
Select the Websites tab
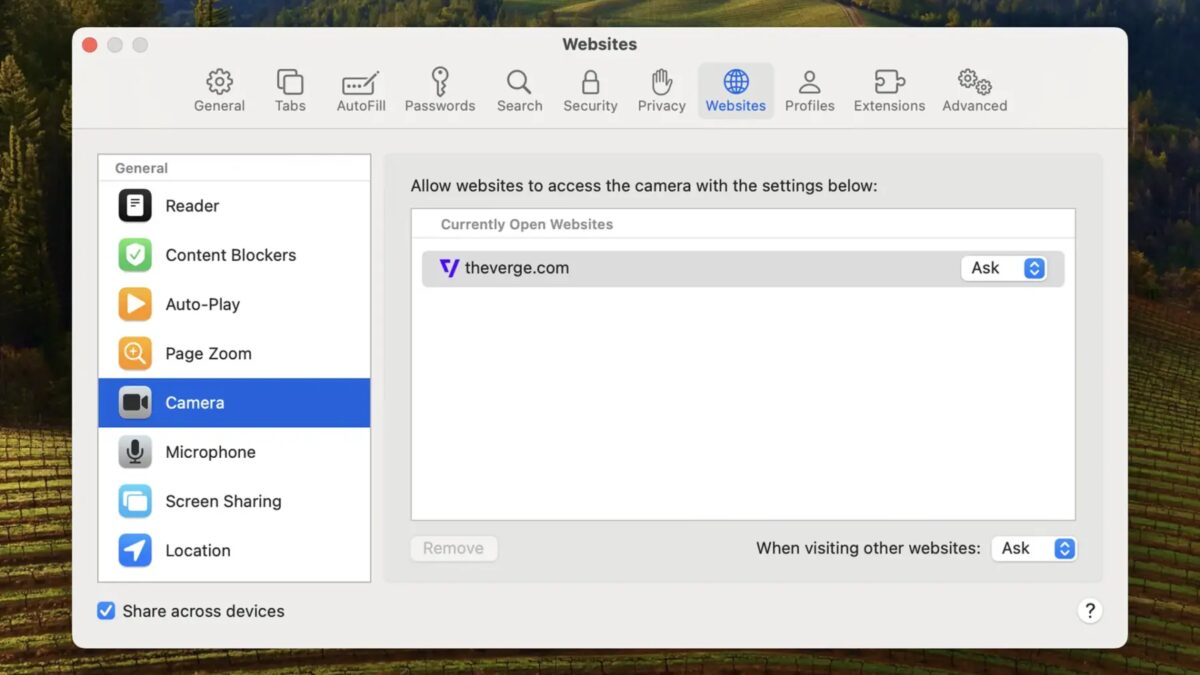735,91
